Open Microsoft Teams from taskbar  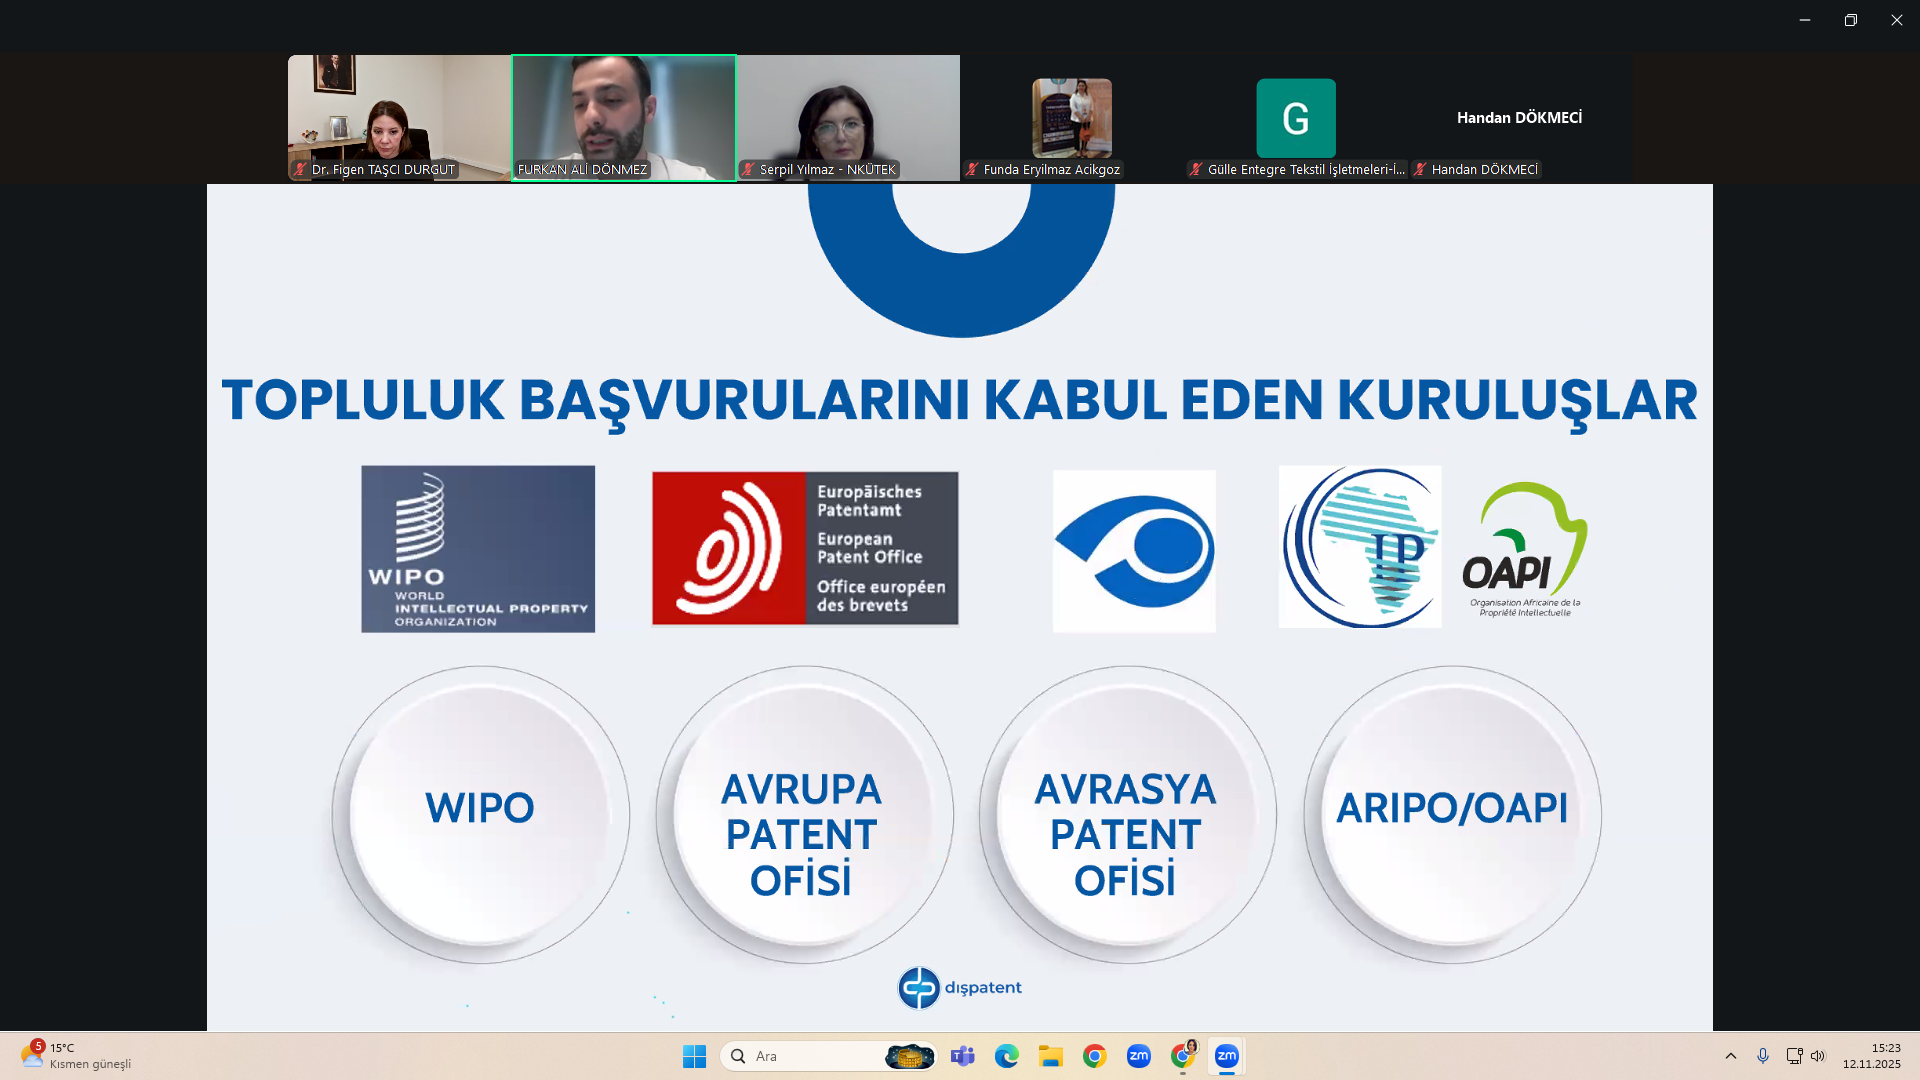pos(962,1056)
